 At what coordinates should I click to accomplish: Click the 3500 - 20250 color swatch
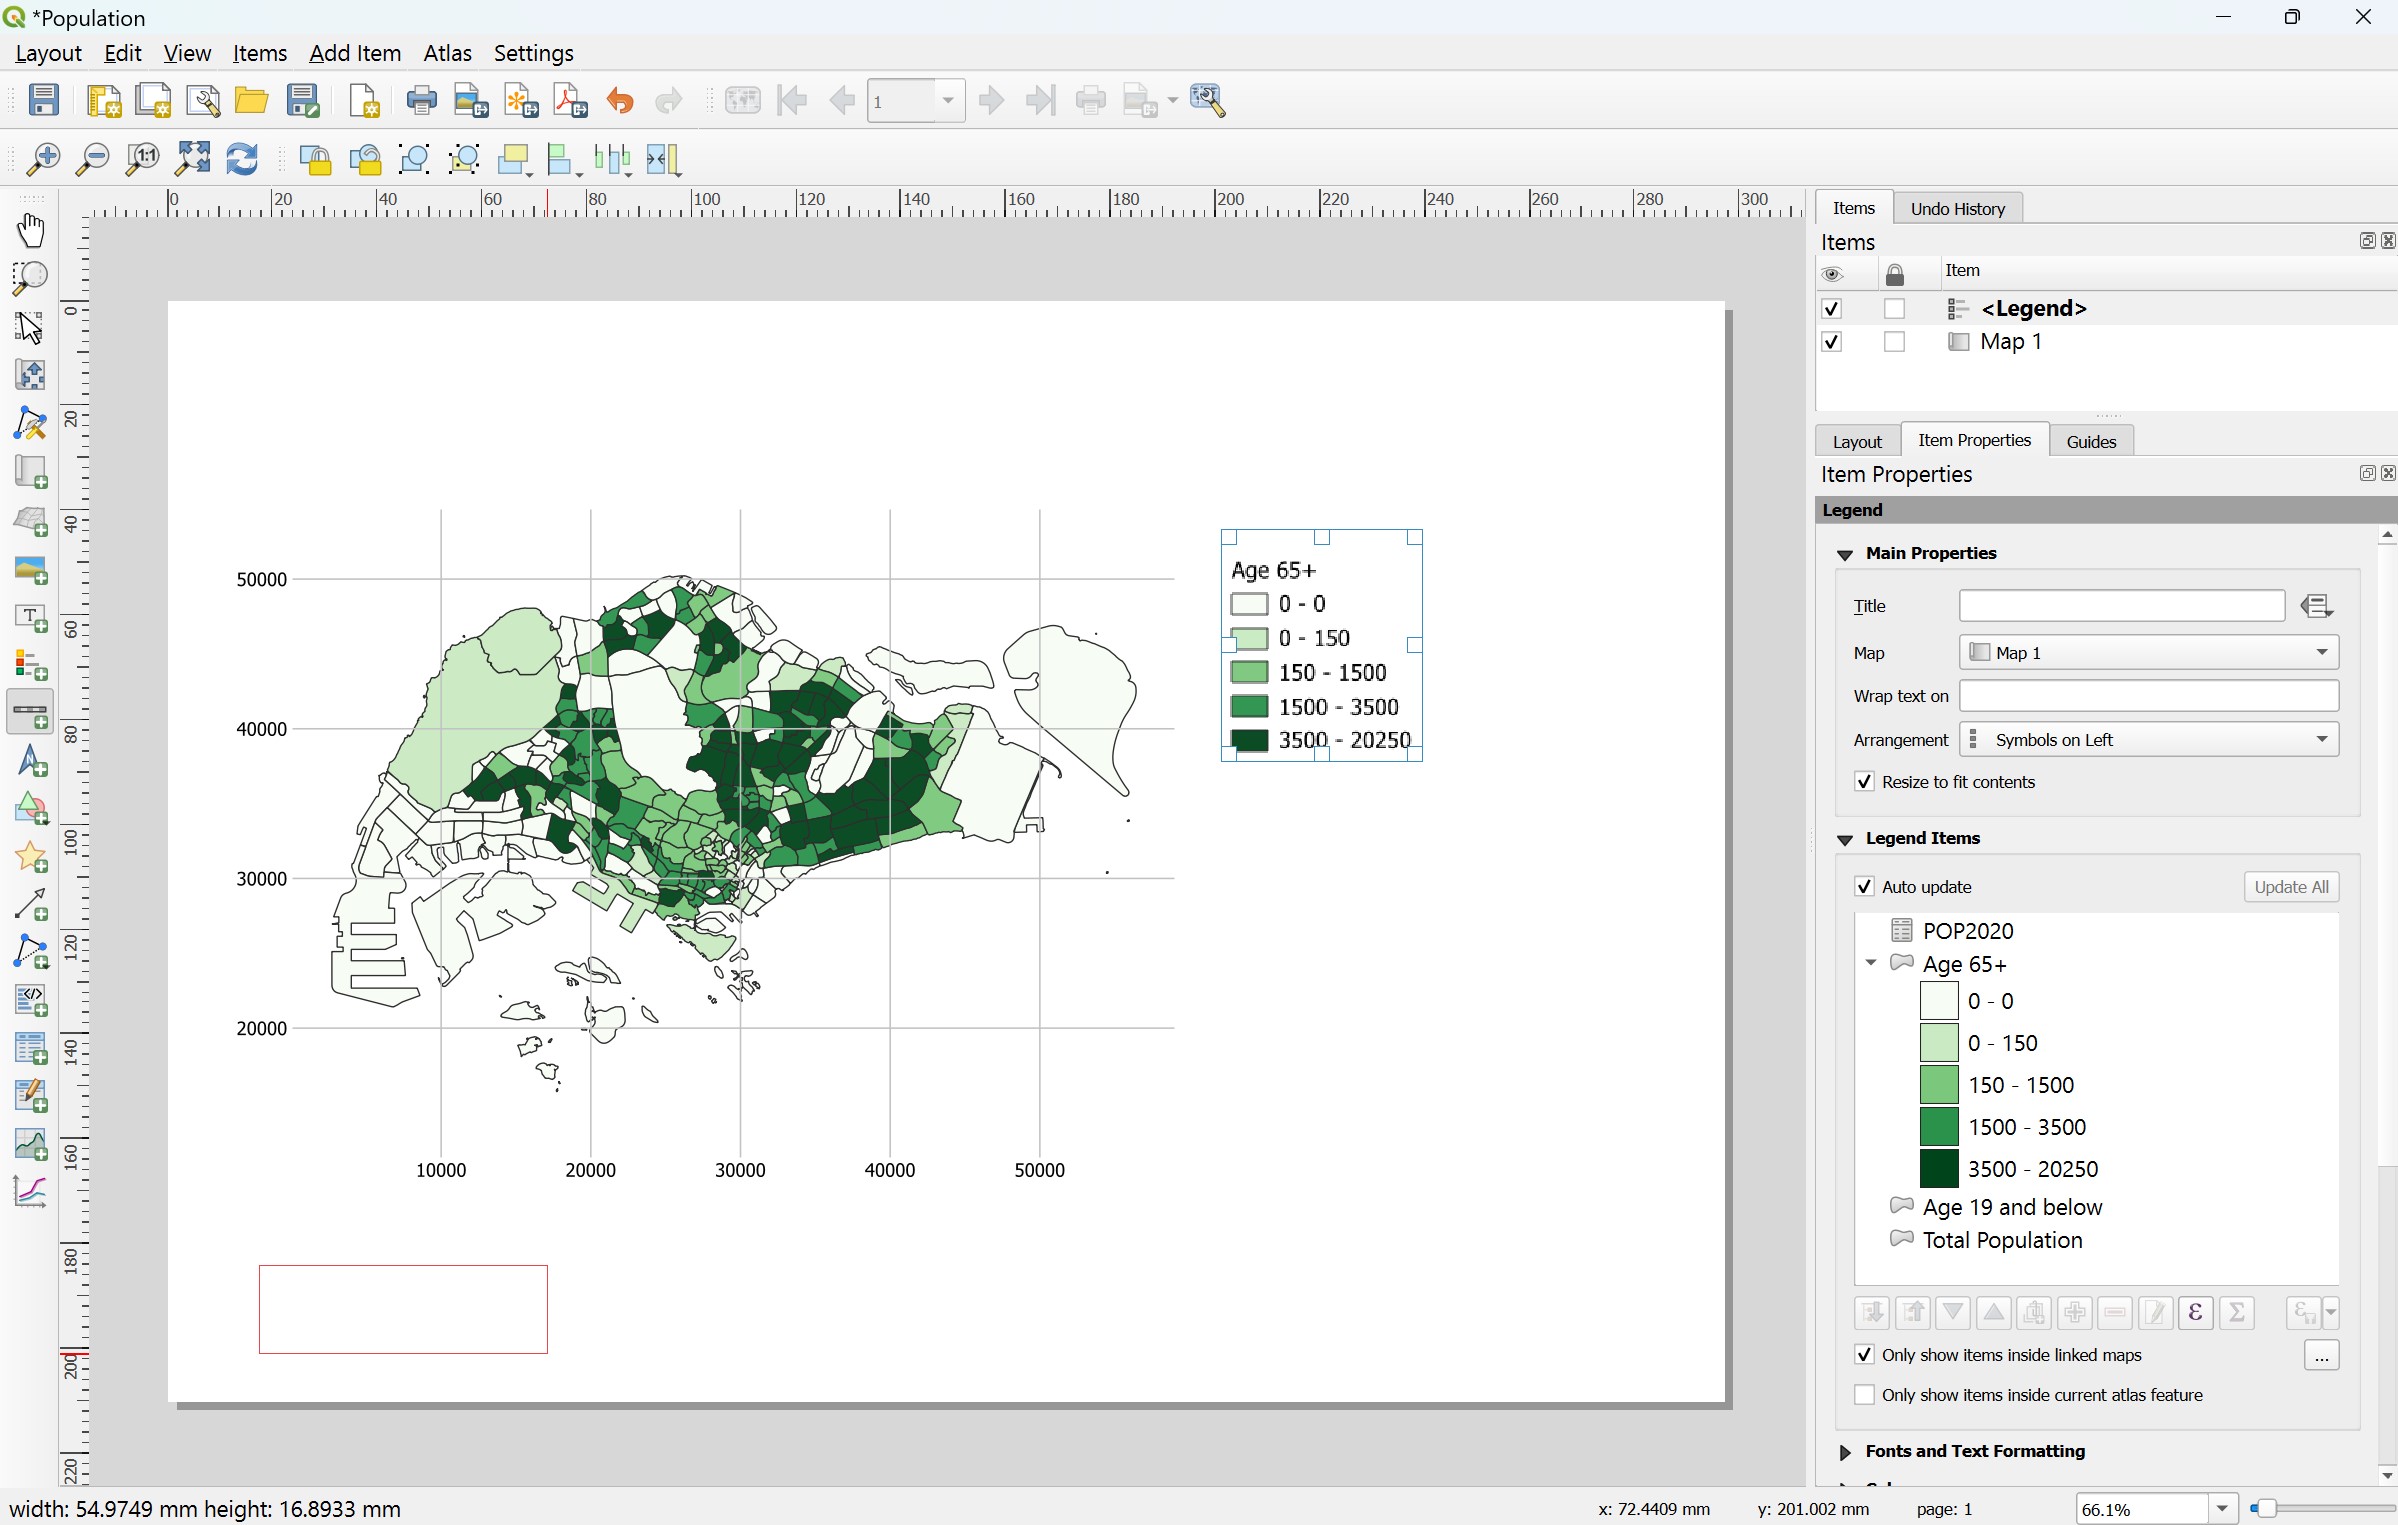pyautogui.click(x=1938, y=1169)
